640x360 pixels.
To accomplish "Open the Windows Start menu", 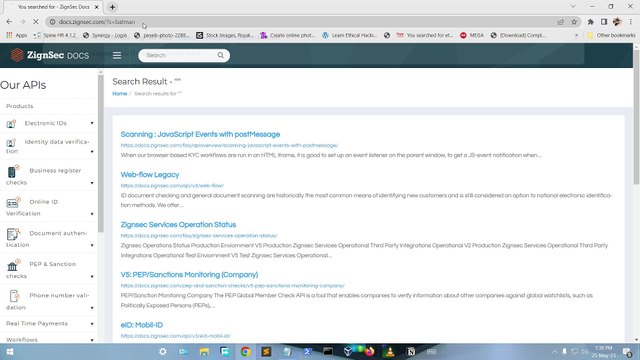I will click(x=10, y=351).
